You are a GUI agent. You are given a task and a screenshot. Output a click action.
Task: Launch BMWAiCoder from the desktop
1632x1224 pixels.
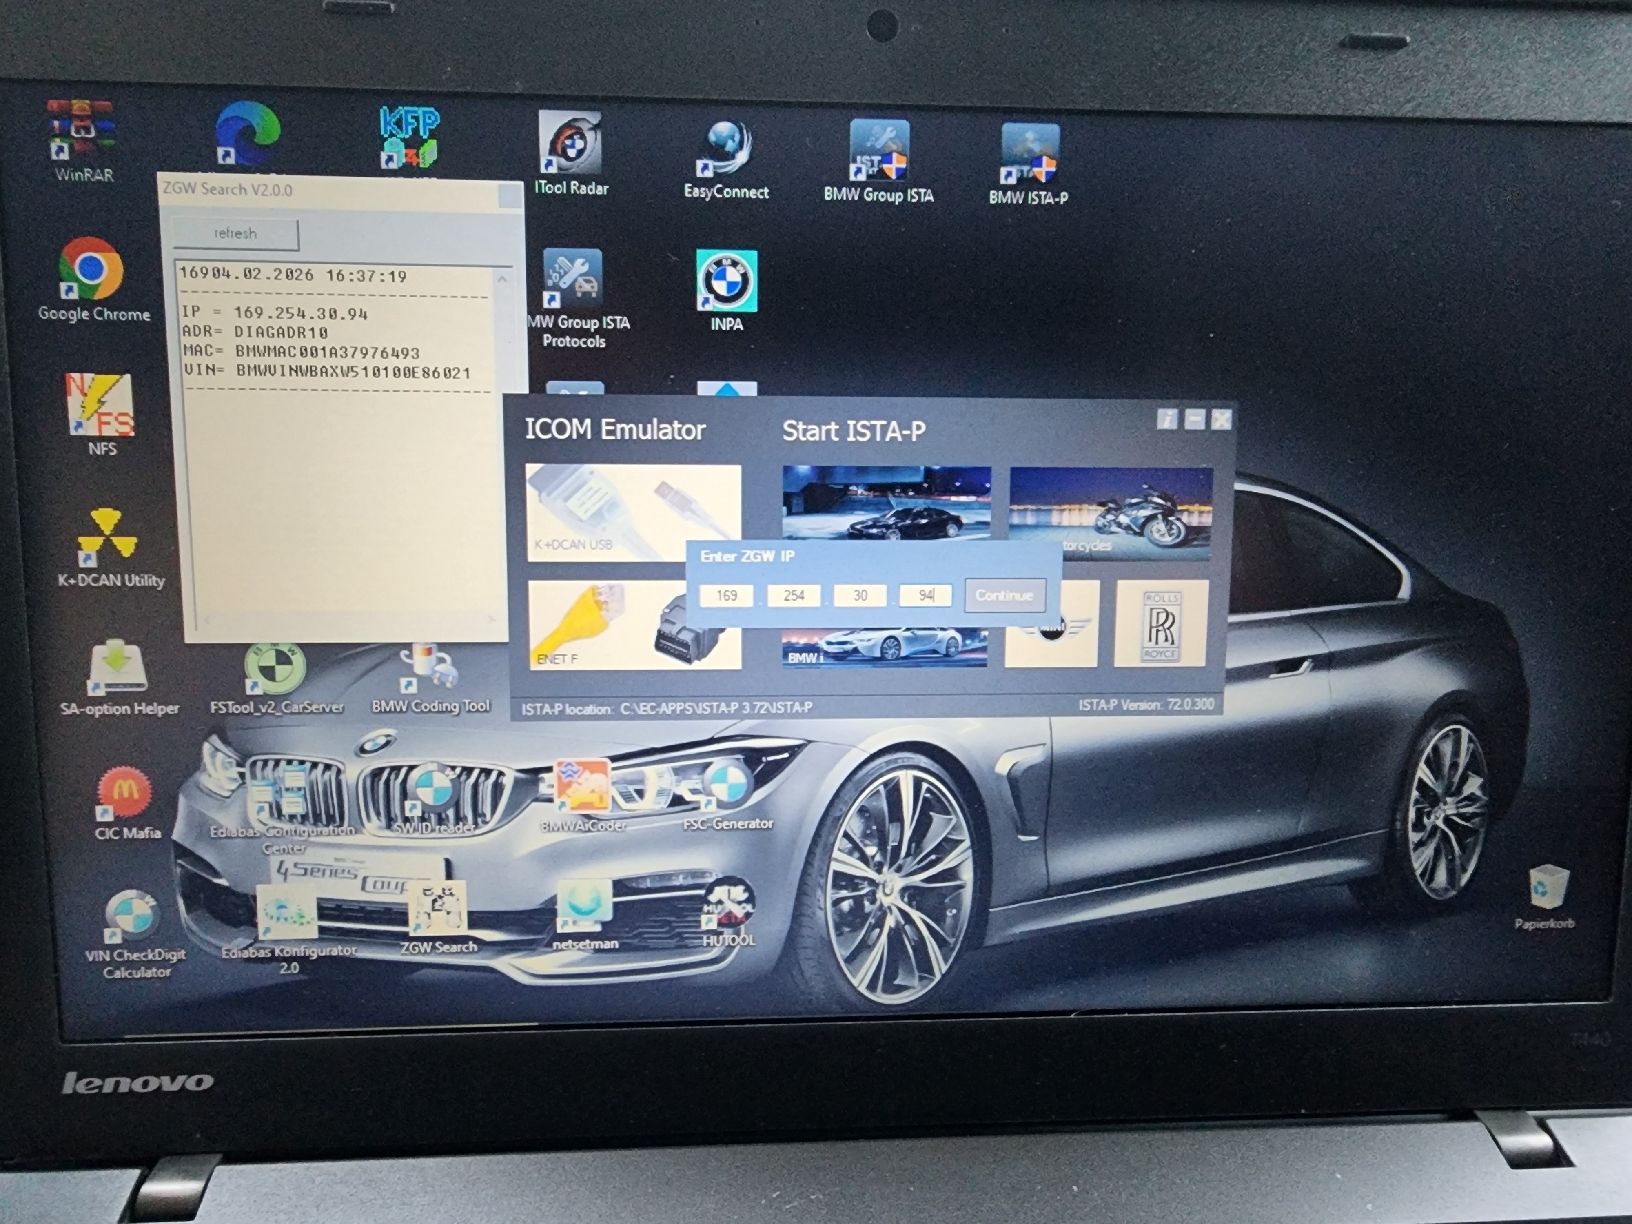(x=583, y=797)
